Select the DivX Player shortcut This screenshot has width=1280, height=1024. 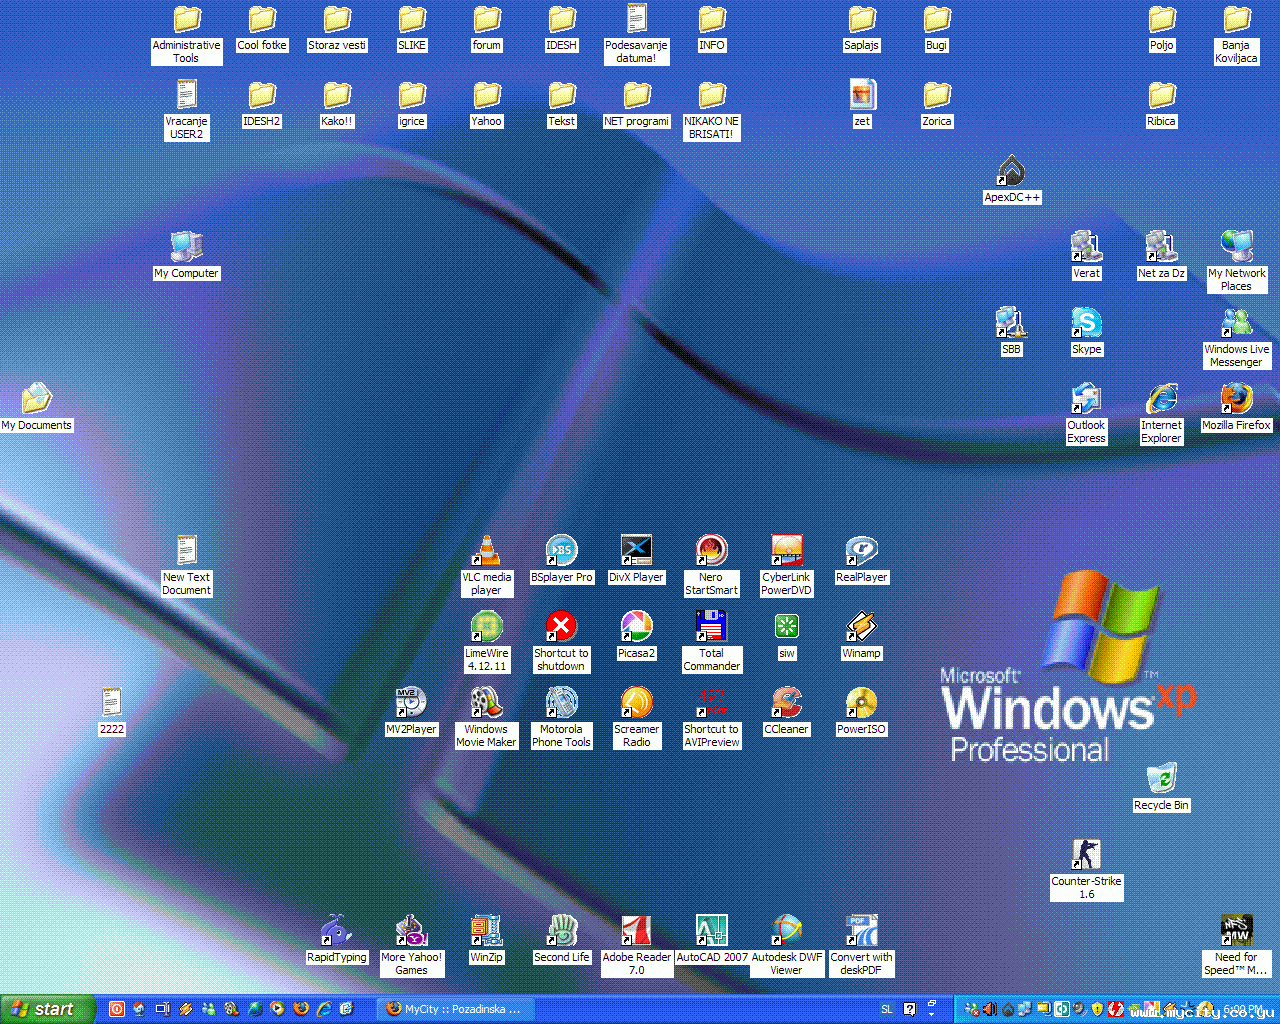pyautogui.click(x=637, y=552)
